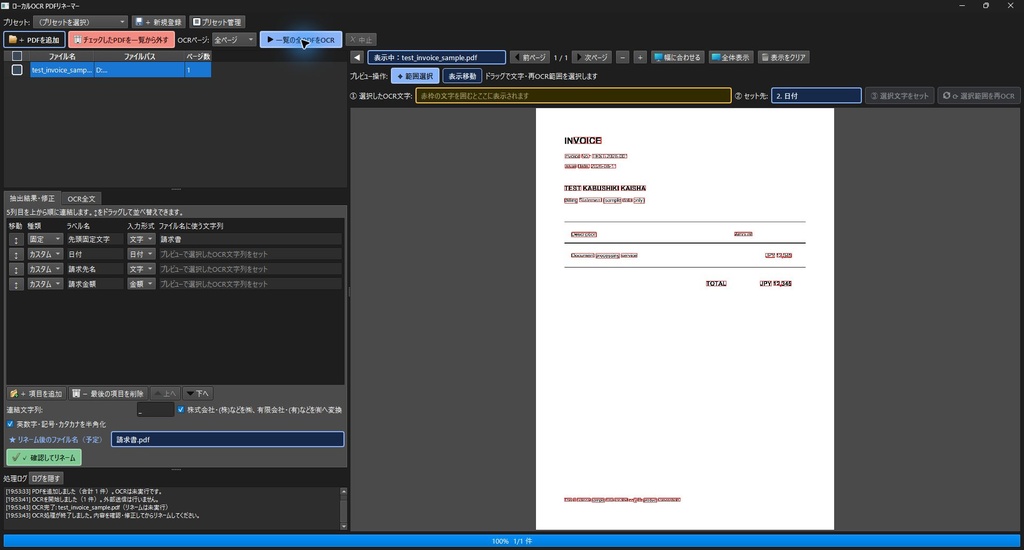Image resolution: width=1024 pixels, height=550 pixels.
Task: Open カスタム type dropdown in 請求先名 row
Action: coord(44,269)
